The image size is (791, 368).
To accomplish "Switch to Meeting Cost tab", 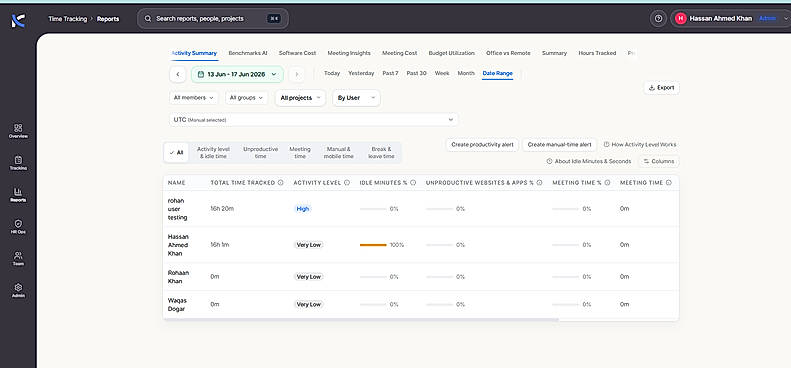I will point(400,53).
